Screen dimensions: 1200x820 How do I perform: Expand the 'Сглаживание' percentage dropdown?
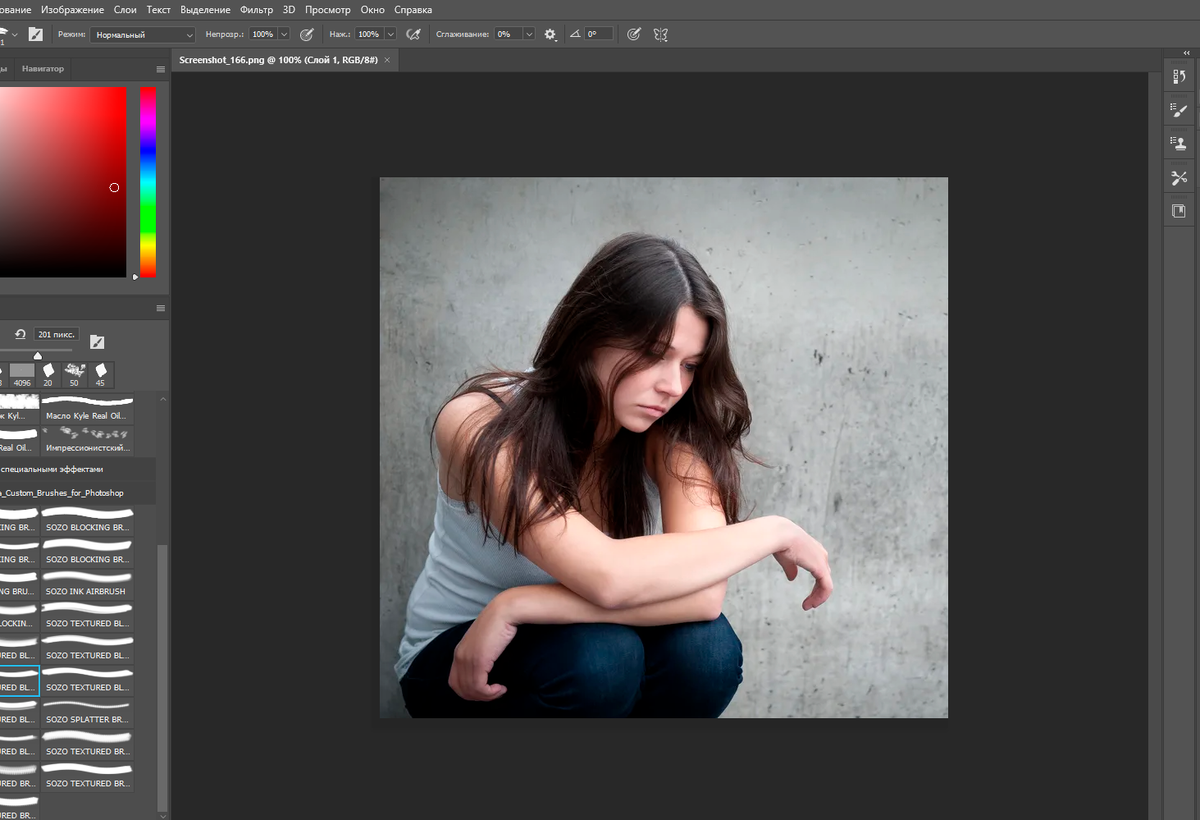click(529, 34)
